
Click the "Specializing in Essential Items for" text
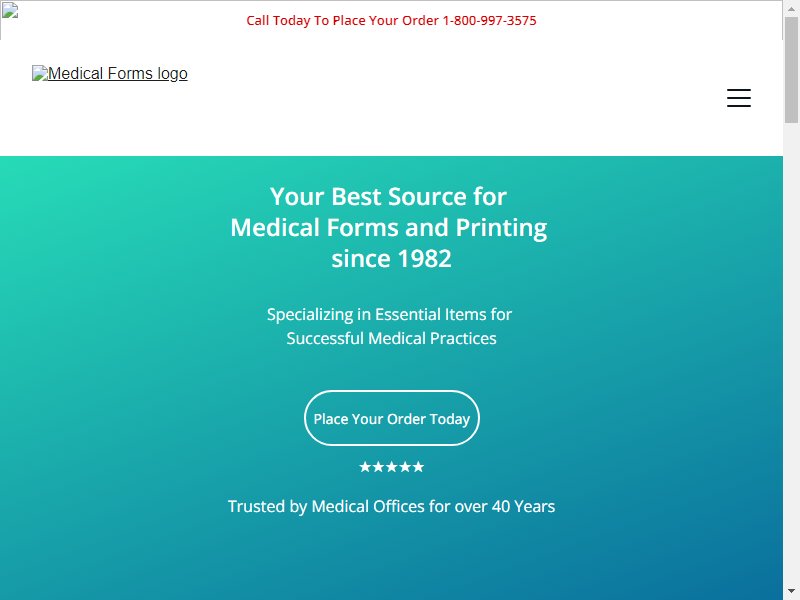tap(389, 314)
